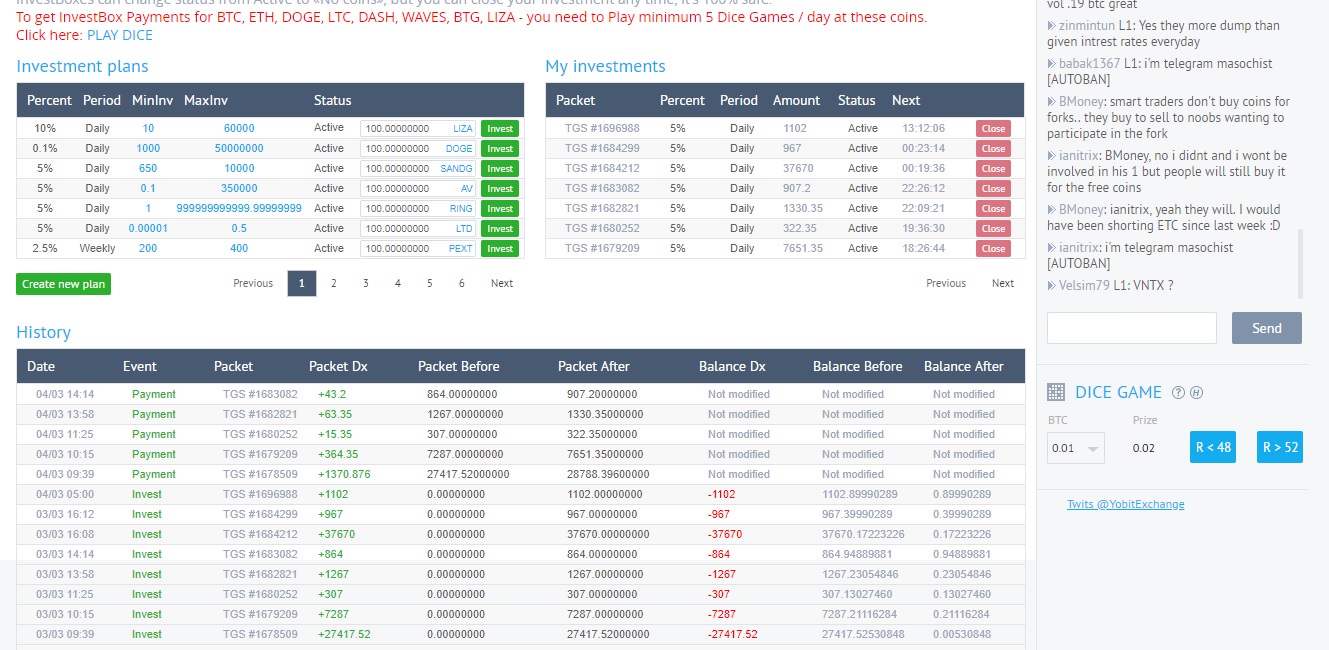Invest in the PEXT weekly plan

tap(500, 248)
